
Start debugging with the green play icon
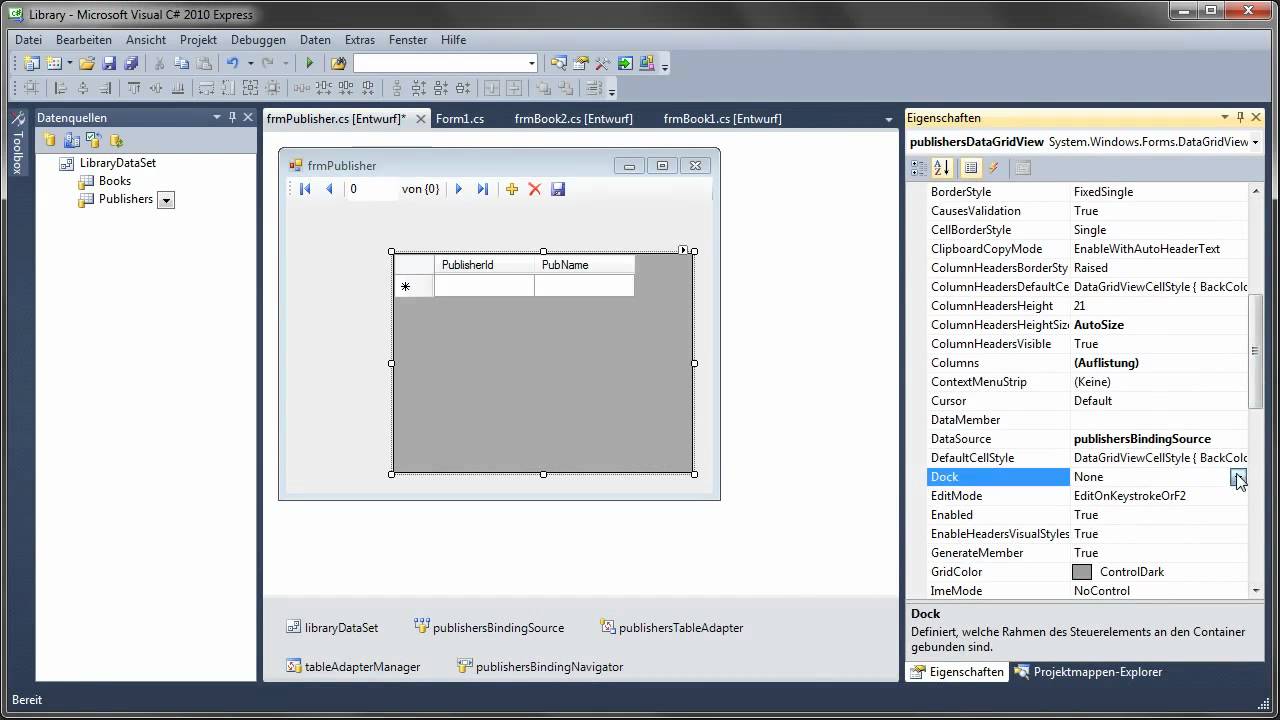(310, 63)
